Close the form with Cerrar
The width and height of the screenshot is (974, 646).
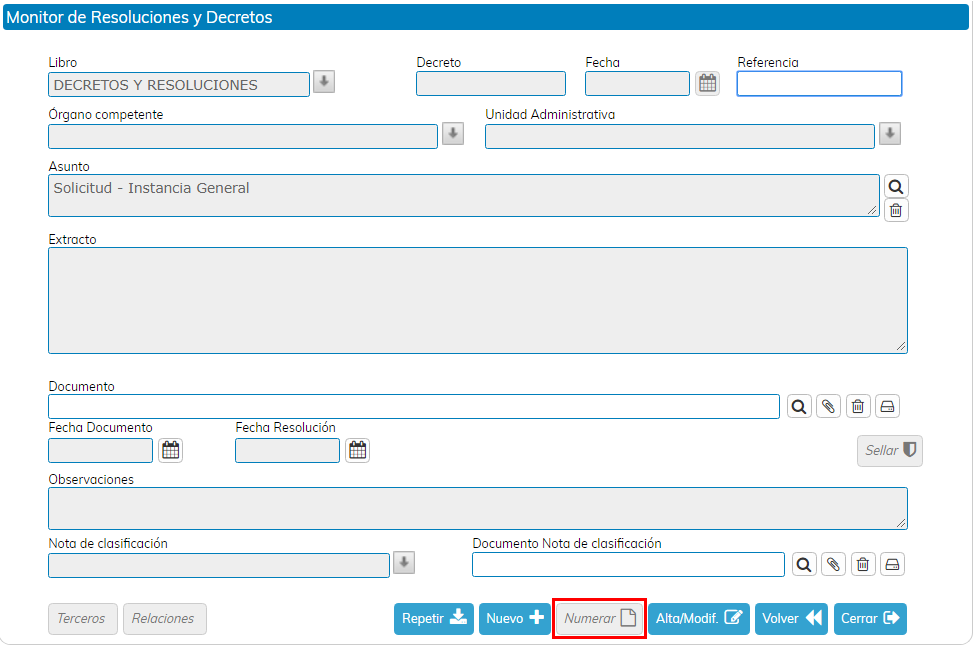coord(870,619)
